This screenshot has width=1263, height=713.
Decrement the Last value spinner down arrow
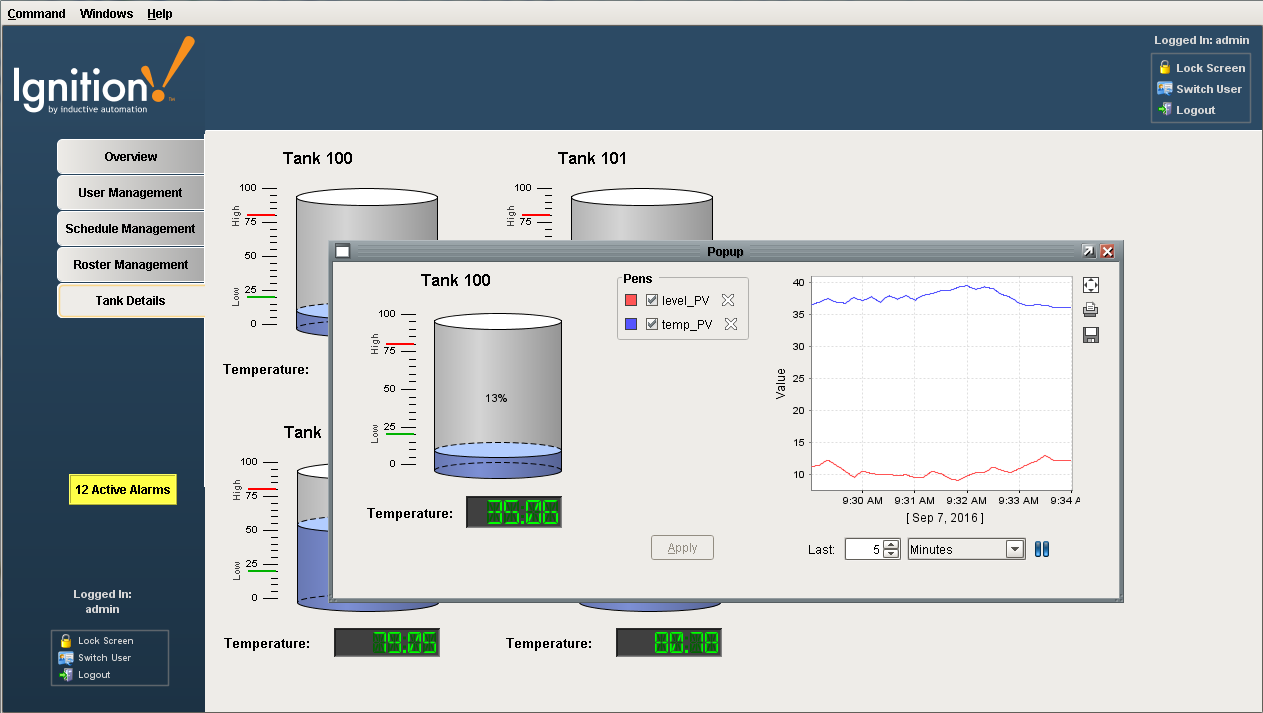coord(891,554)
